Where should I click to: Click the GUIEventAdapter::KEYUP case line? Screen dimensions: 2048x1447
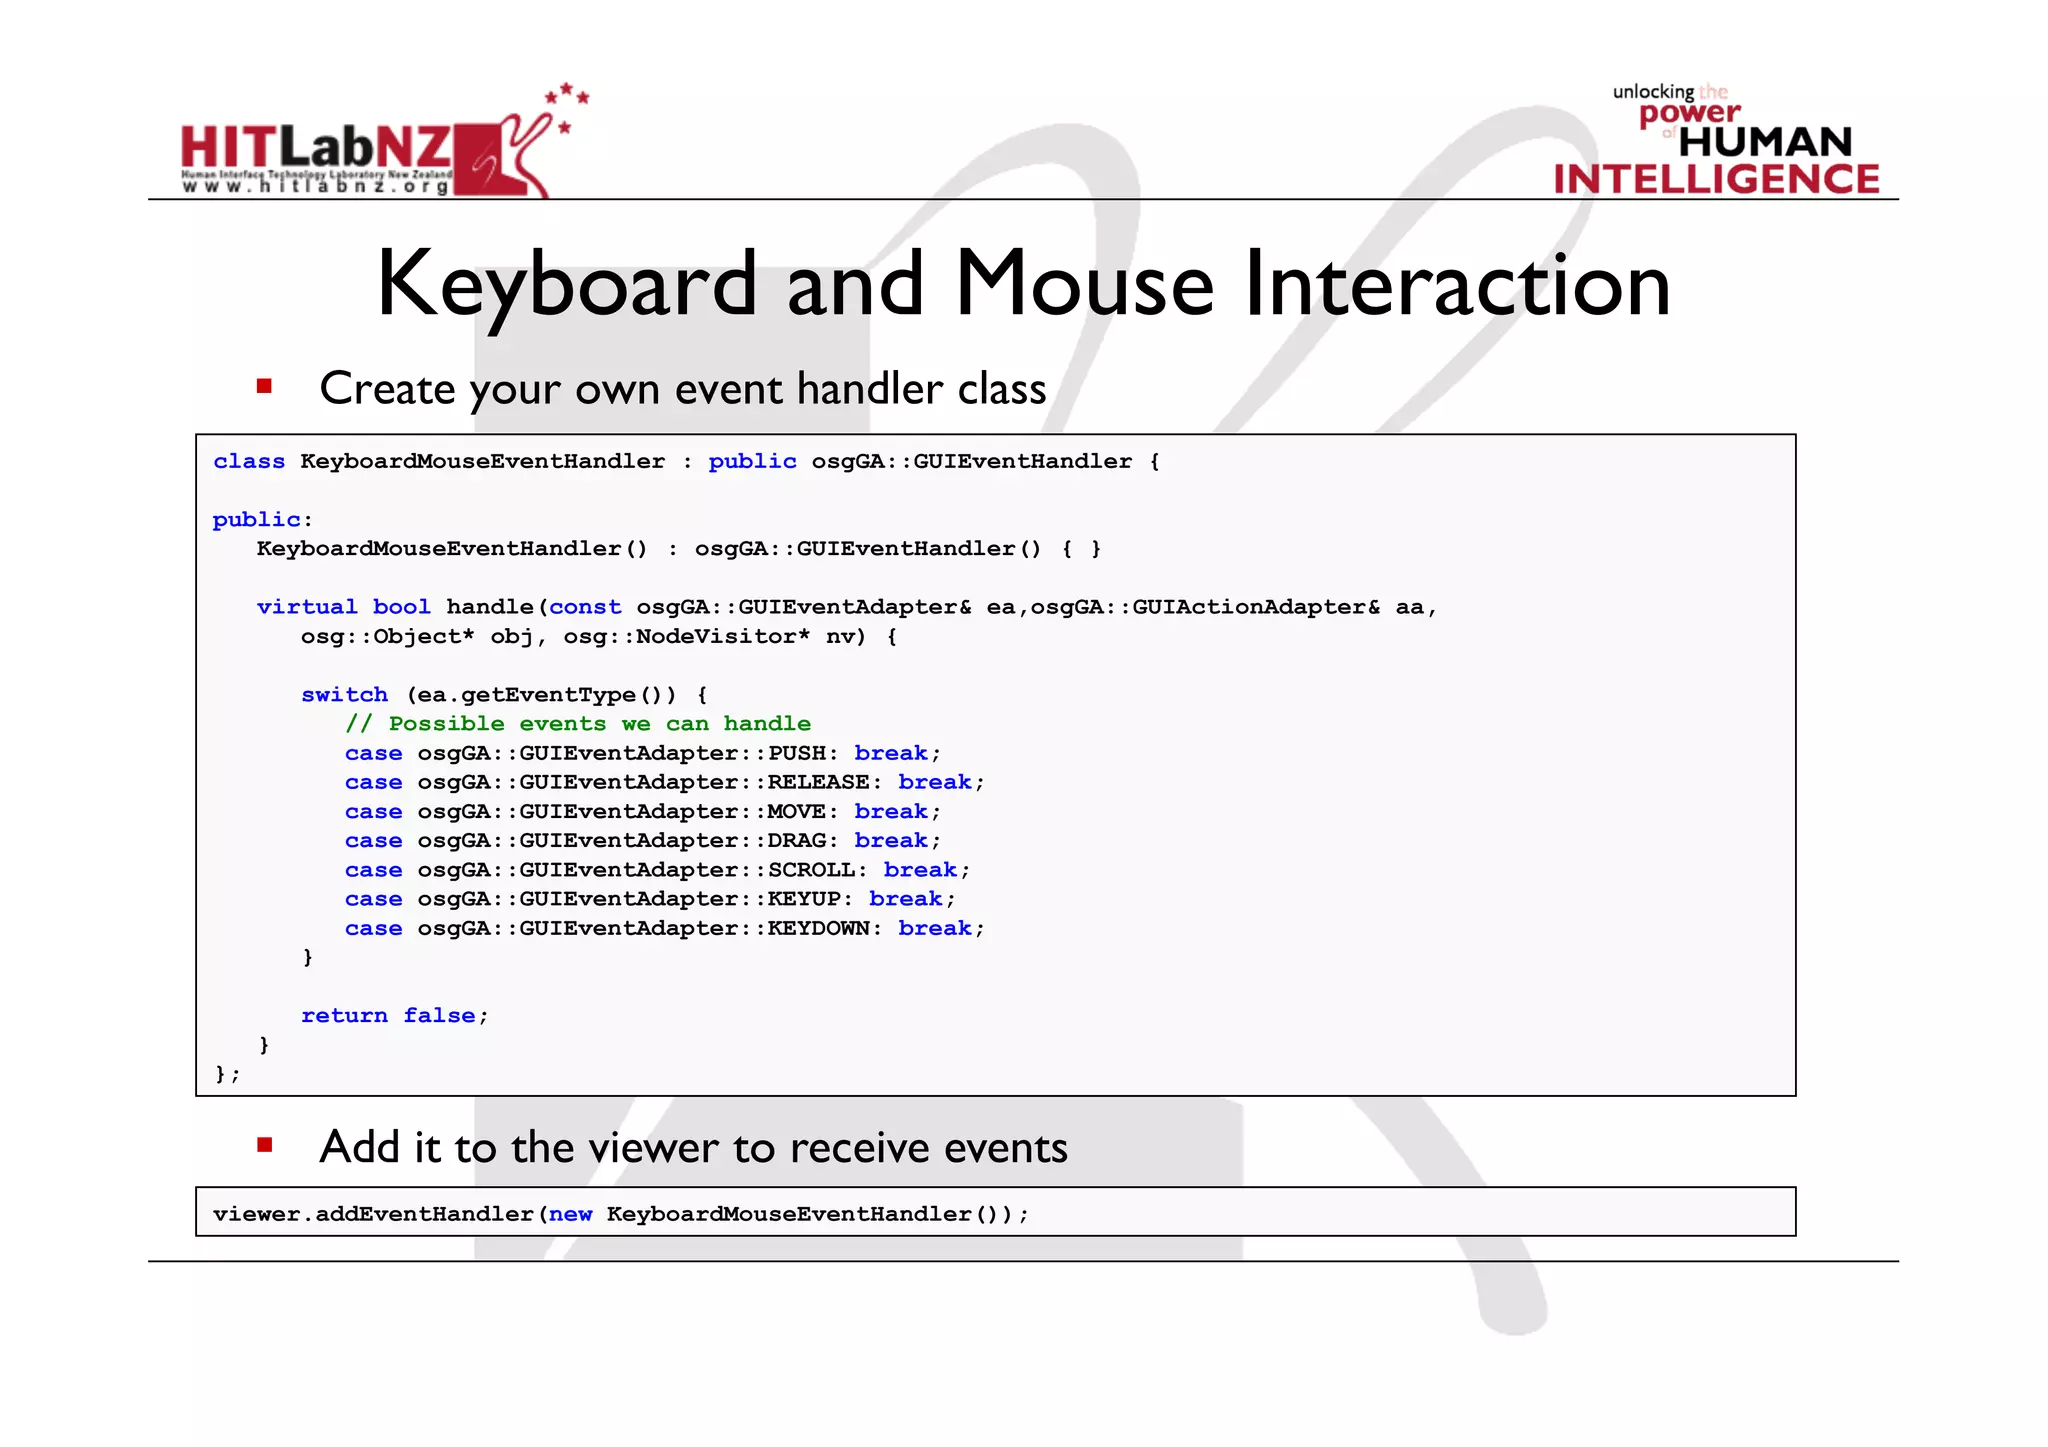tap(650, 899)
